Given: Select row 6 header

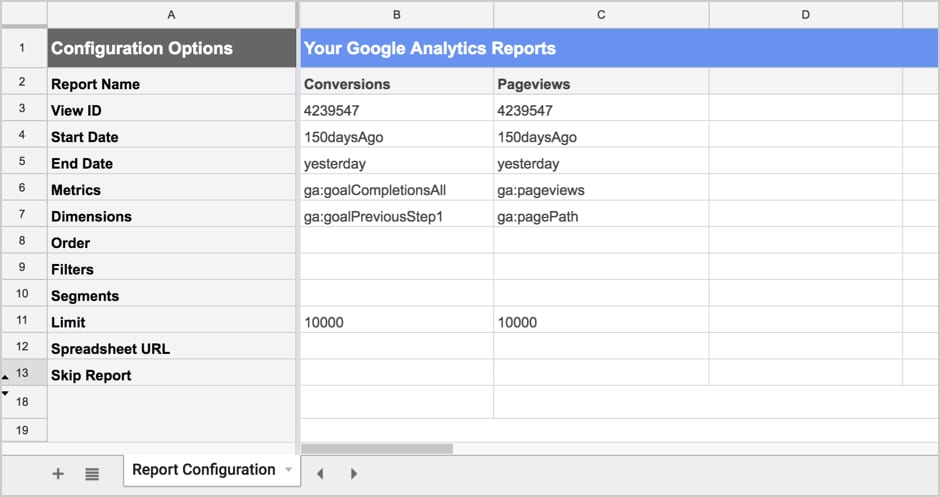Looking at the screenshot, I should pos(22,188).
